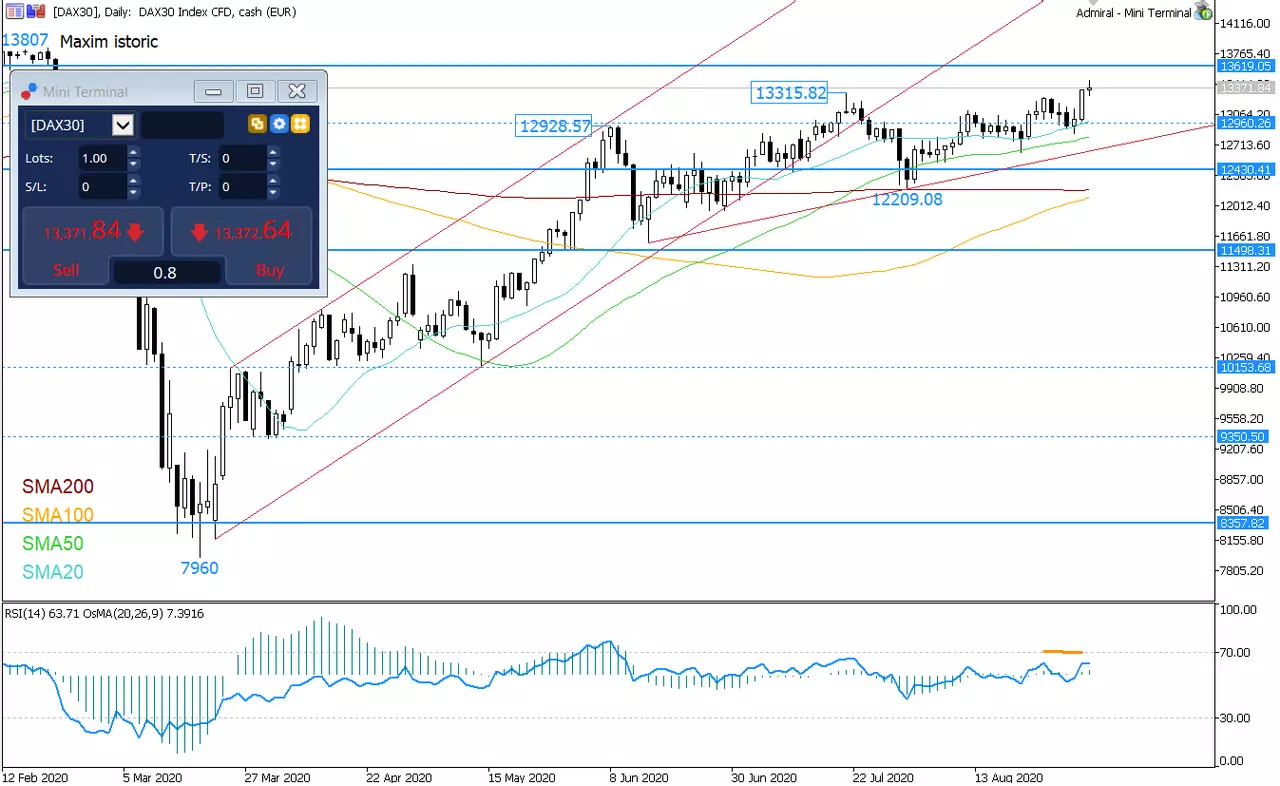
Task: Select the 7960 low price label
Action: [x=199, y=568]
